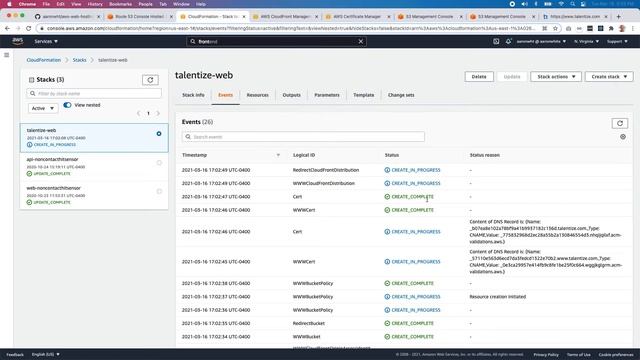Click the Chrome address bar
The width and height of the screenshot is (640, 360).
coord(290,28)
